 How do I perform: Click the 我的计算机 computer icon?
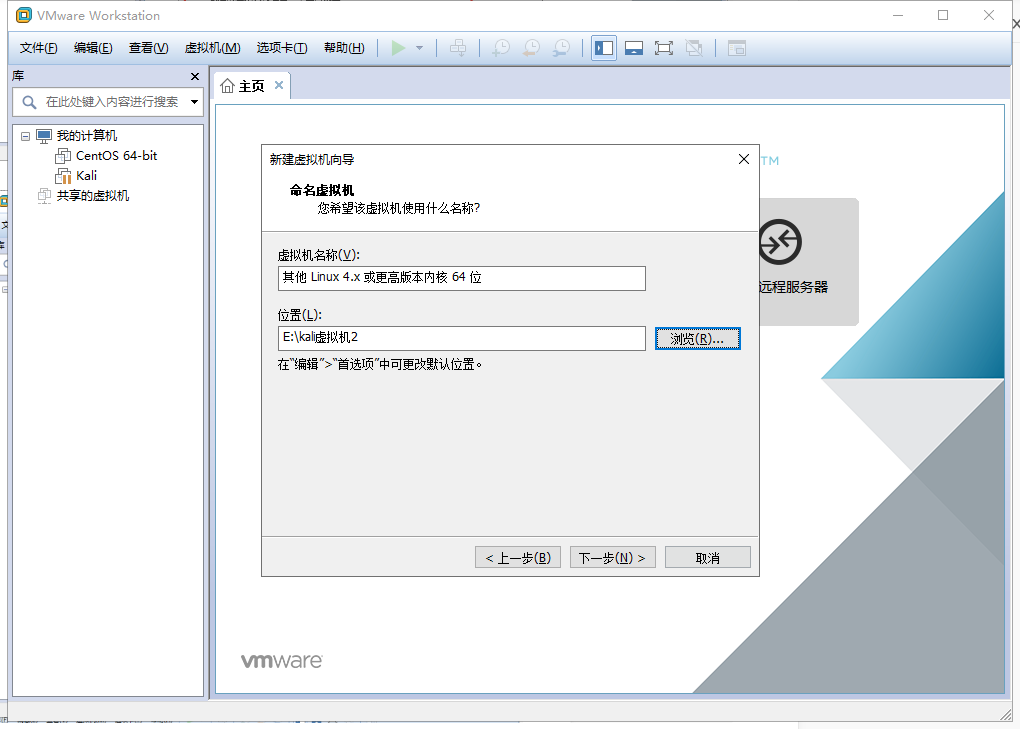tap(44, 136)
